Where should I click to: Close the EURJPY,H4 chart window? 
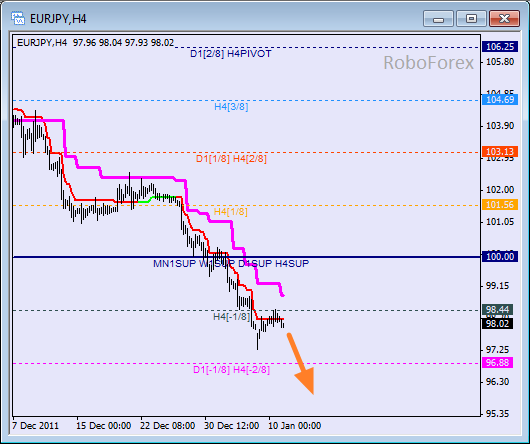(504, 18)
